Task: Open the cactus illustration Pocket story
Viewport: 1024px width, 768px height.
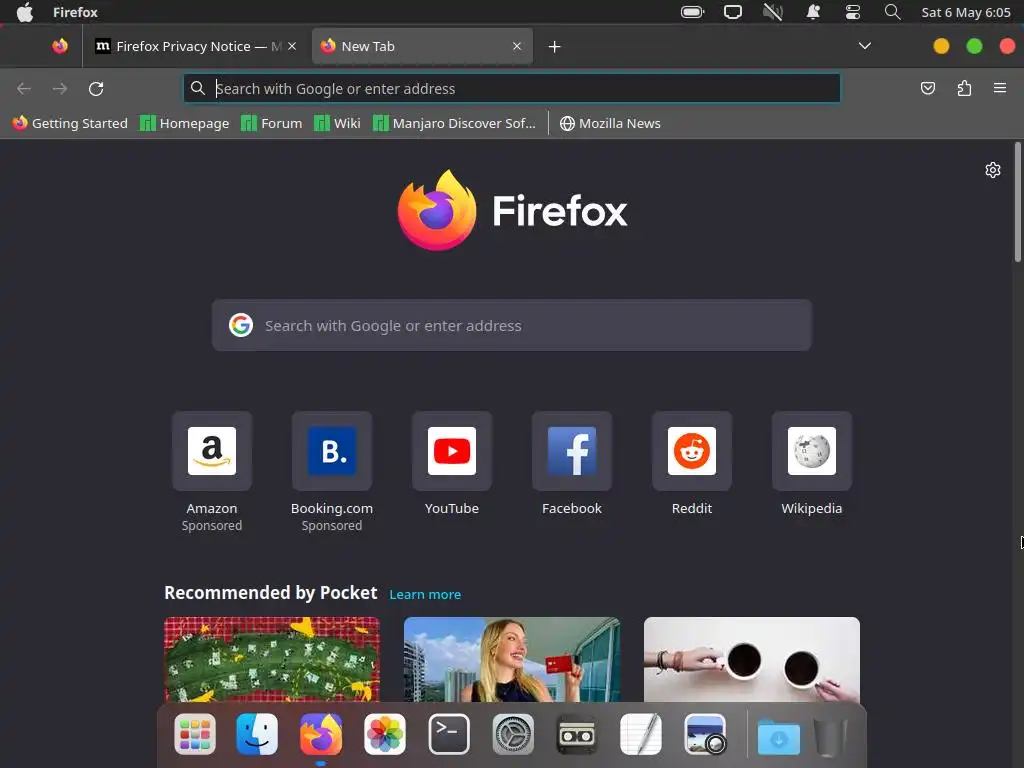Action: (x=272, y=659)
